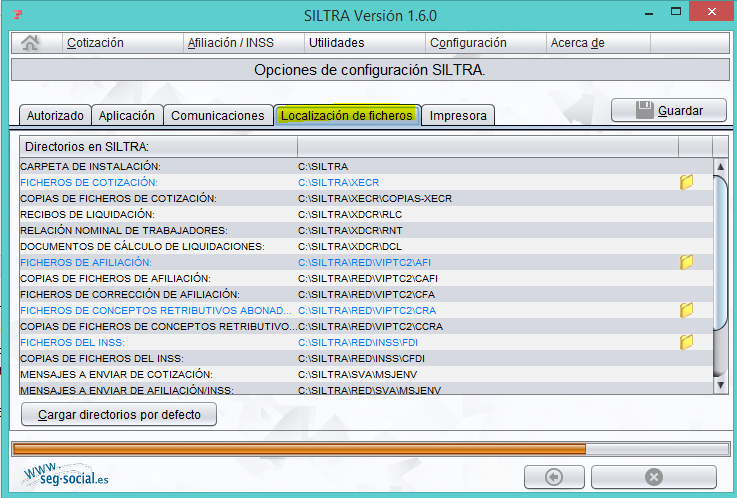Close the SILTRA window
Image resolution: width=737 pixels, height=498 pixels.
(x=712, y=11)
